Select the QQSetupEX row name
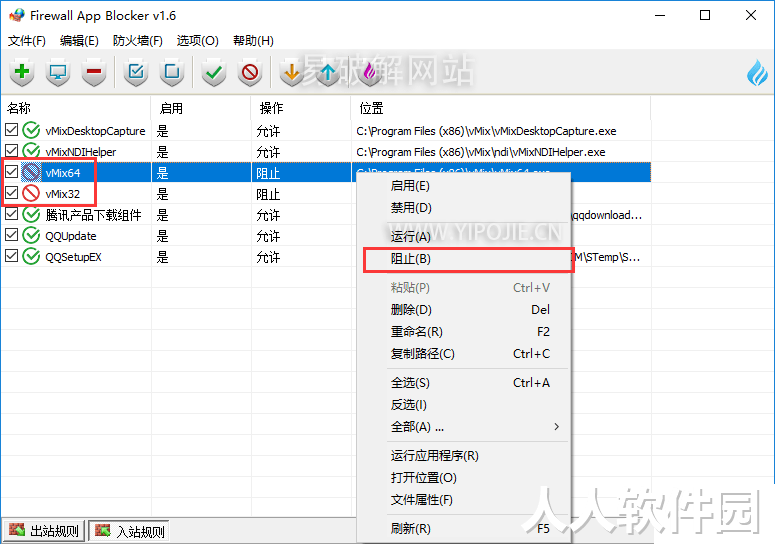775x544 pixels. pos(73,257)
